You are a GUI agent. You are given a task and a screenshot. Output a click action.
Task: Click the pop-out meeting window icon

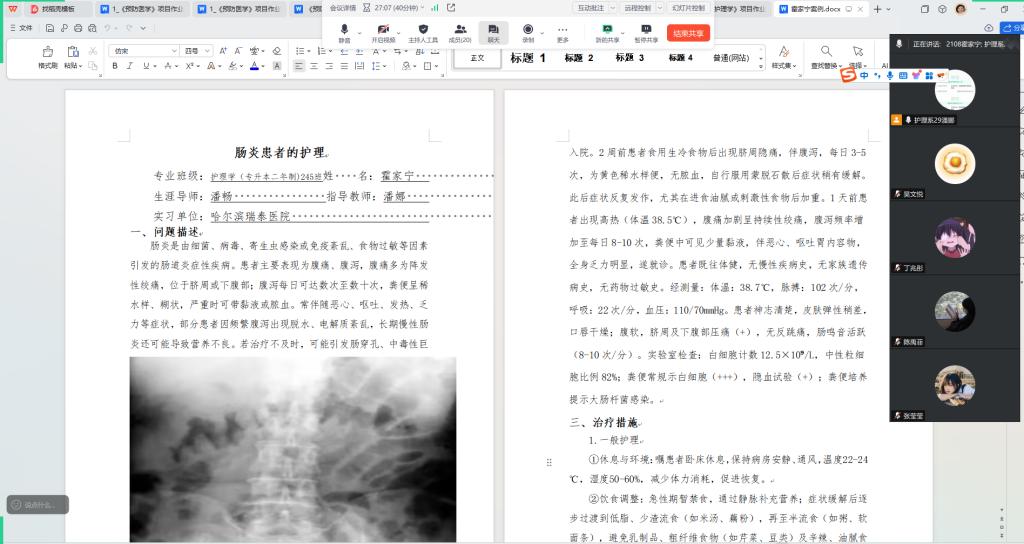click(451, 8)
